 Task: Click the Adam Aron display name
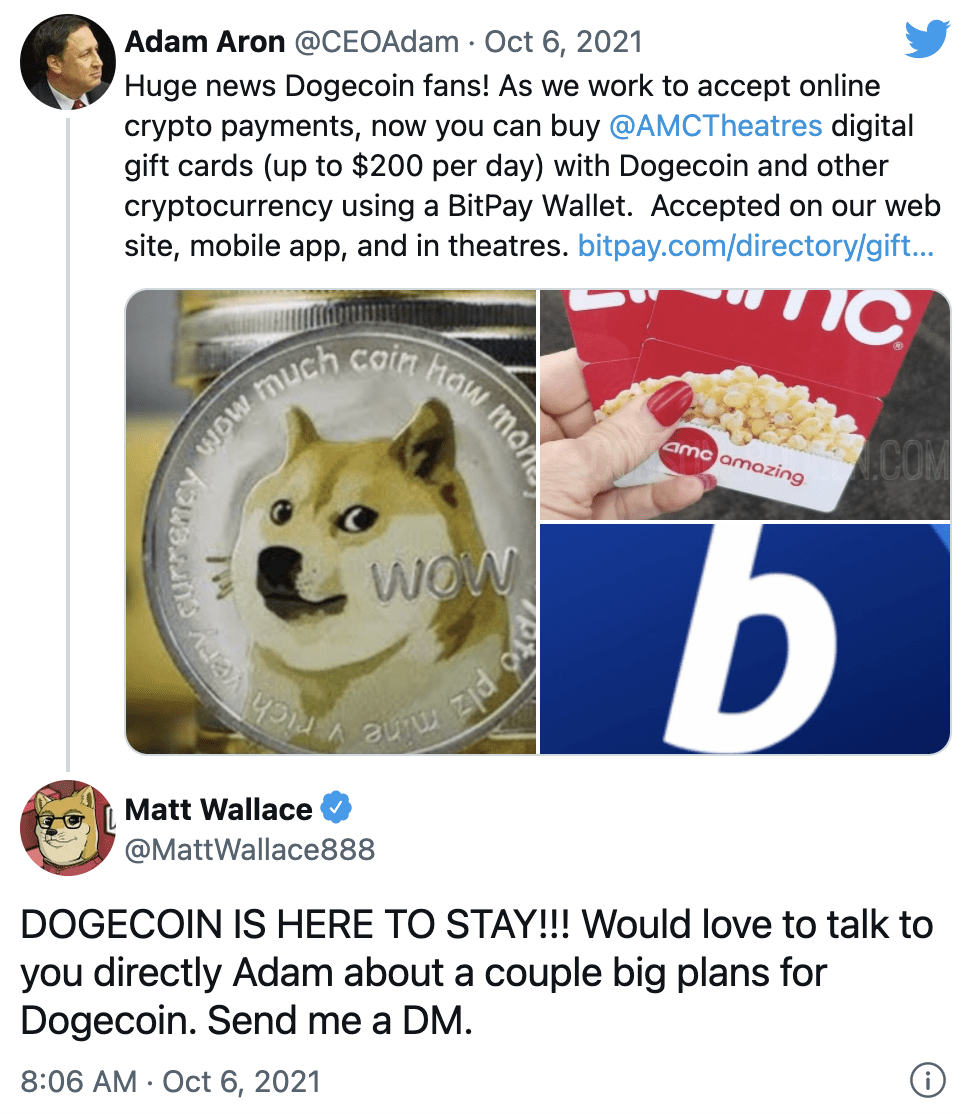tap(205, 42)
